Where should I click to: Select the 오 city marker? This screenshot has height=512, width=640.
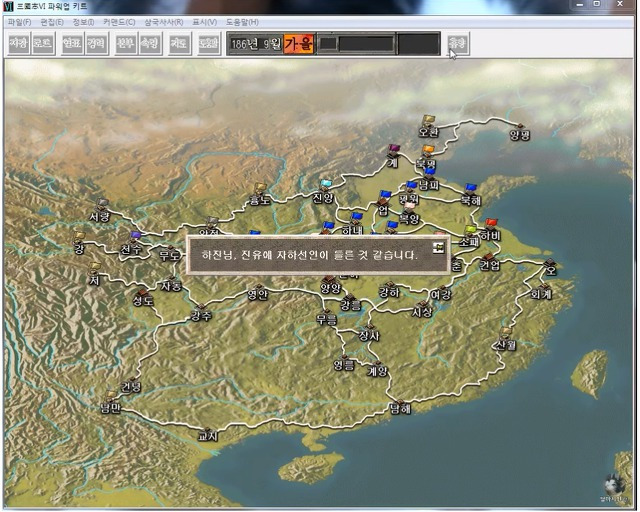point(551,267)
